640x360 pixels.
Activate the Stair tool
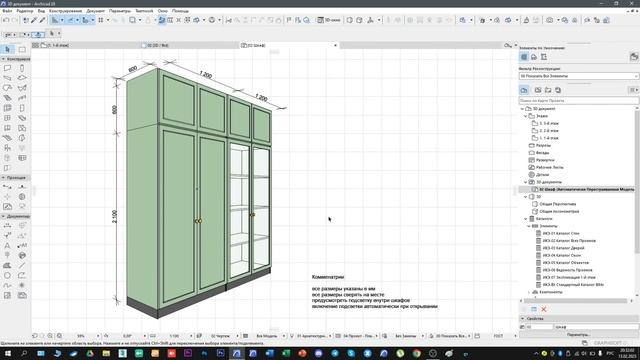tap(7, 98)
